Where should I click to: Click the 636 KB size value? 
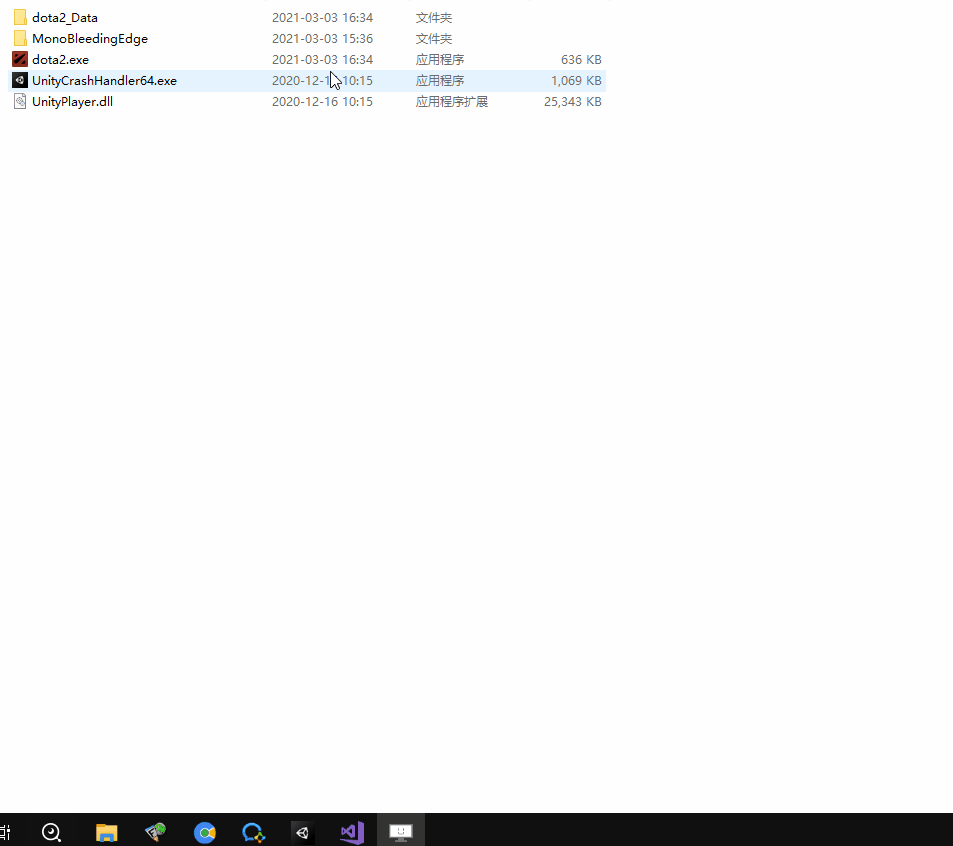coord(581,60)
